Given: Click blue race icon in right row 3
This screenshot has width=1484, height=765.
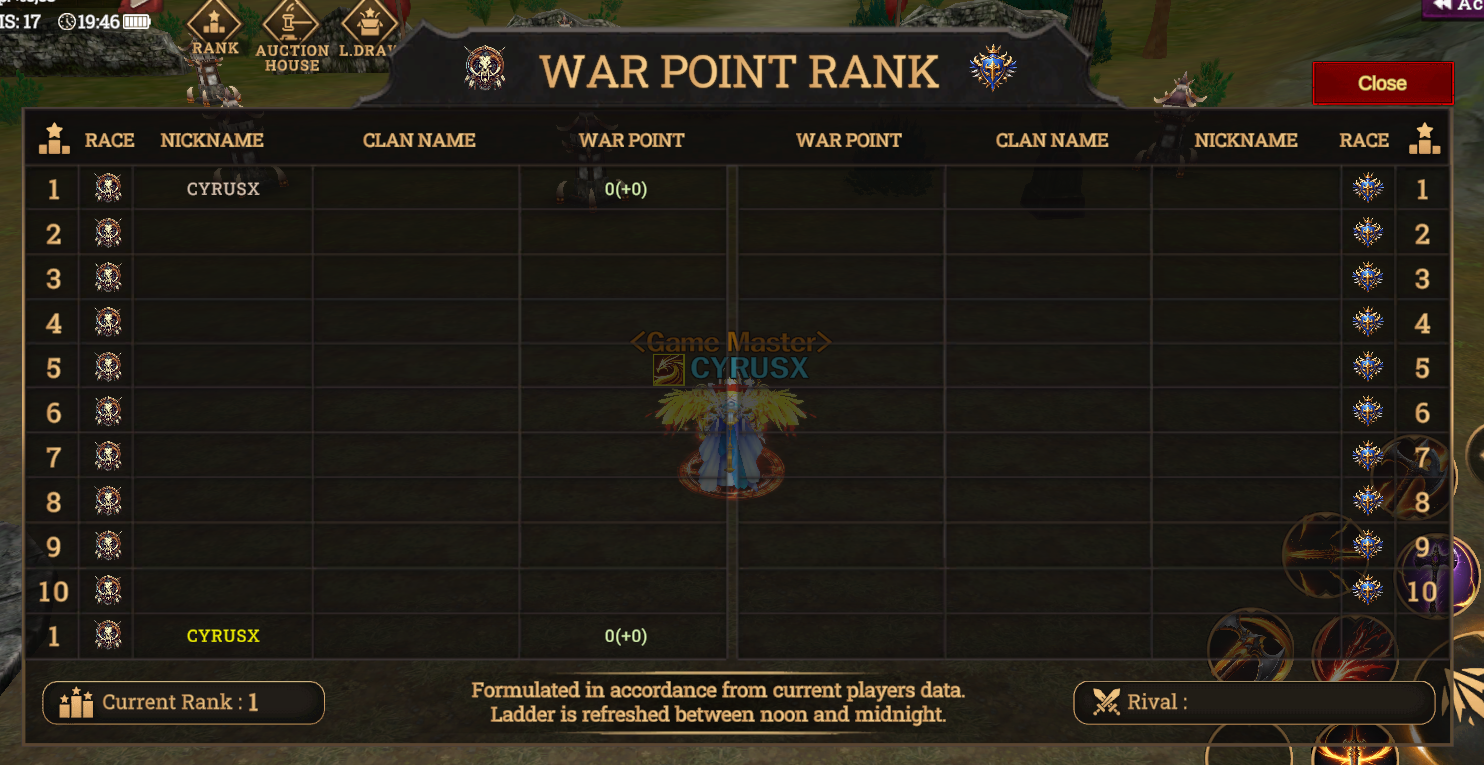Looking at the screenshot, I should coord(1367,277).
